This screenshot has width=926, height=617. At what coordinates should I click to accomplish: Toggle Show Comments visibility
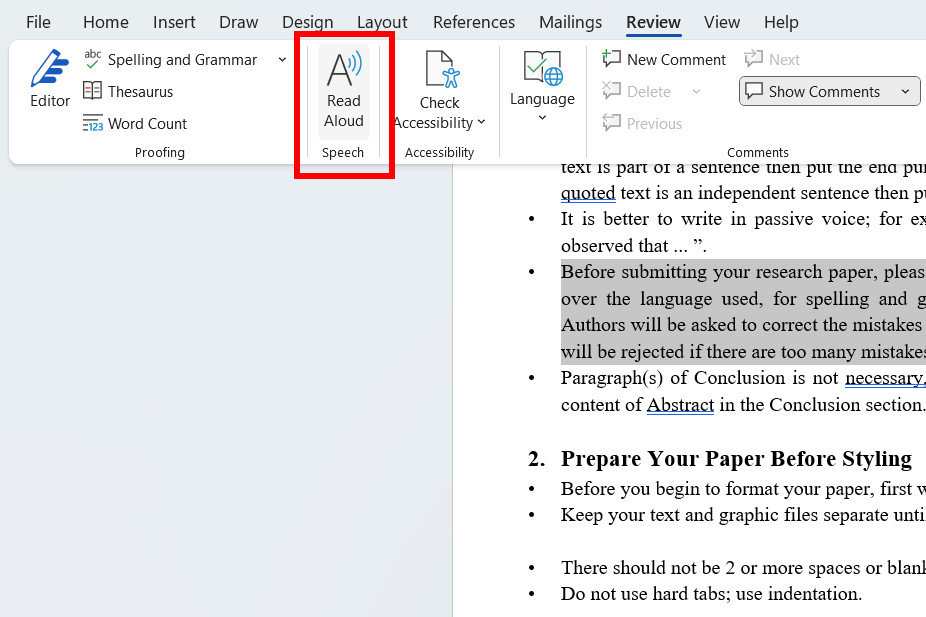tap(818, 91)
